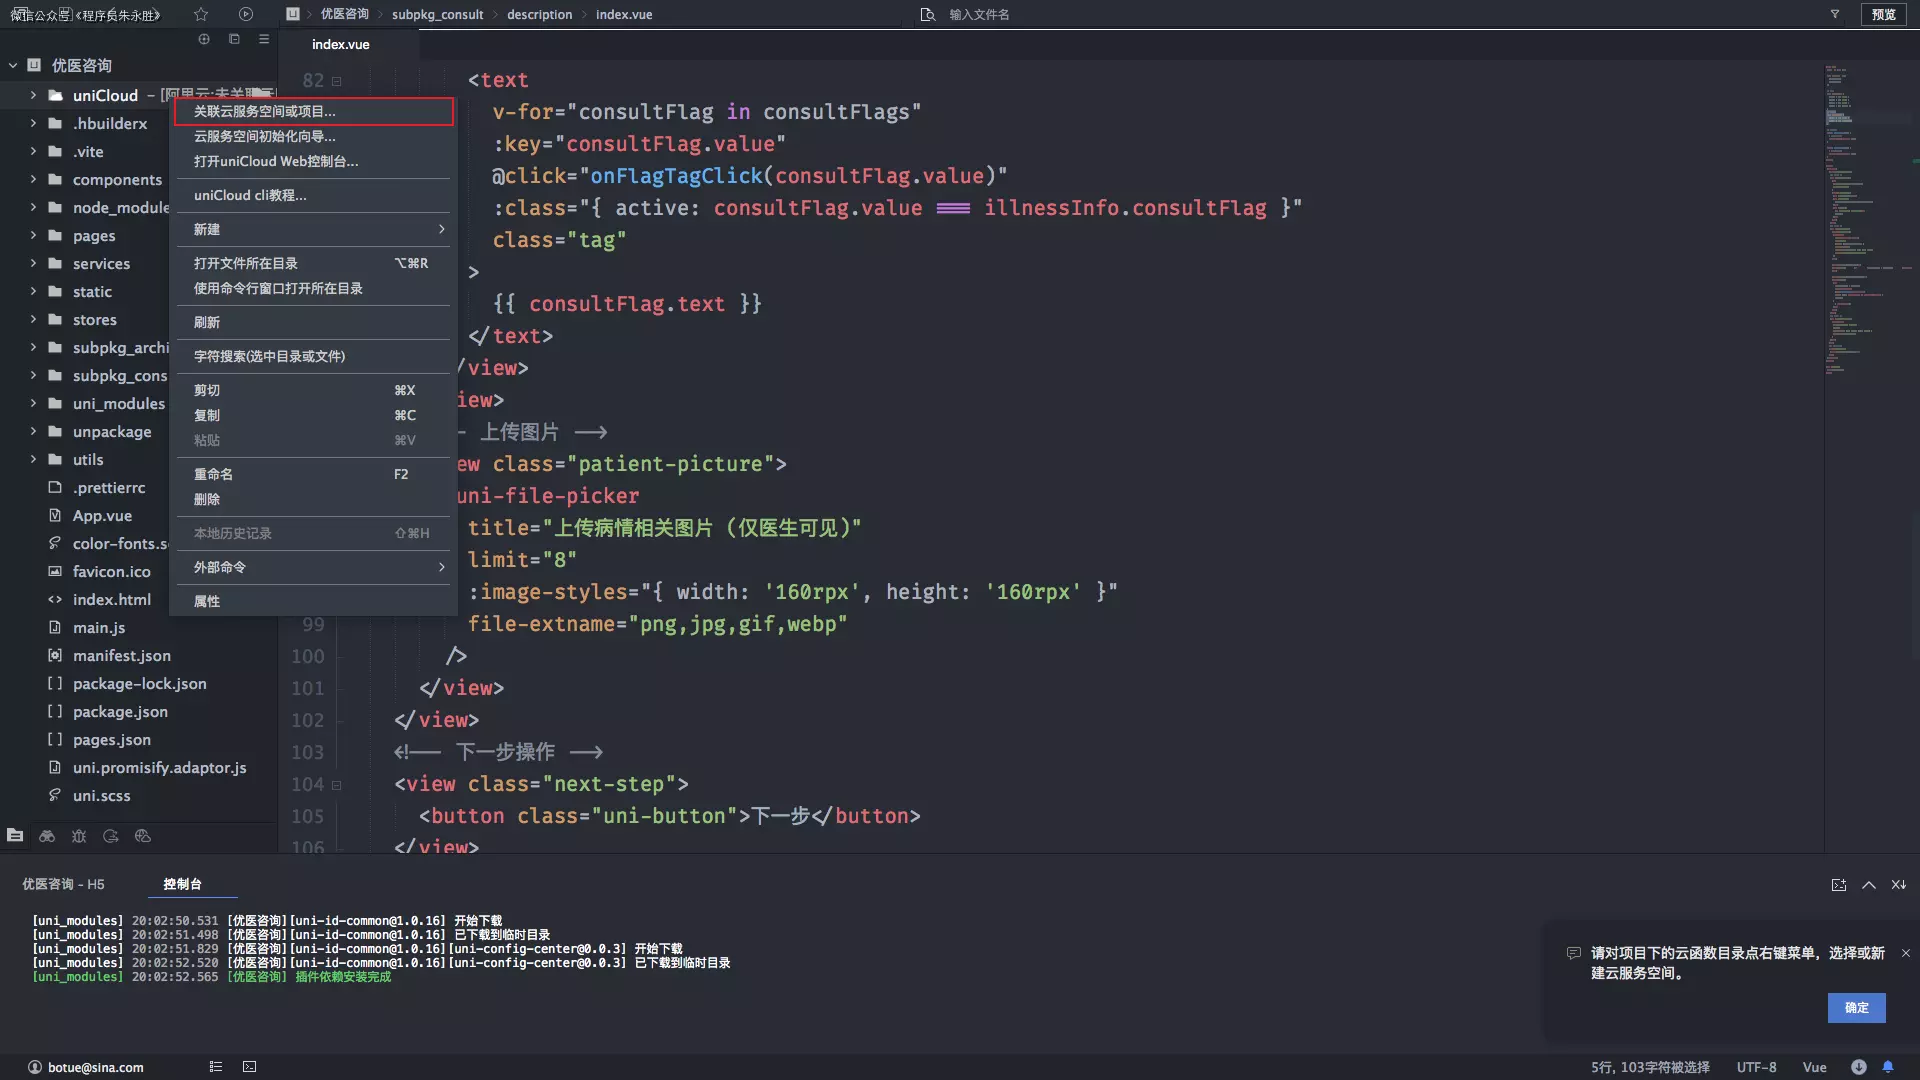Image resolution: width=1920 pixels, height=1080 pixels.
Task: Open manifest.json in the file tree
Action: [121, 655]
